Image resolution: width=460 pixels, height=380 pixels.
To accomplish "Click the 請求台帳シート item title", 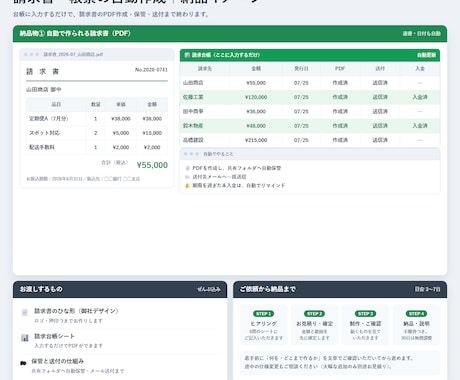I will (54, 336).
